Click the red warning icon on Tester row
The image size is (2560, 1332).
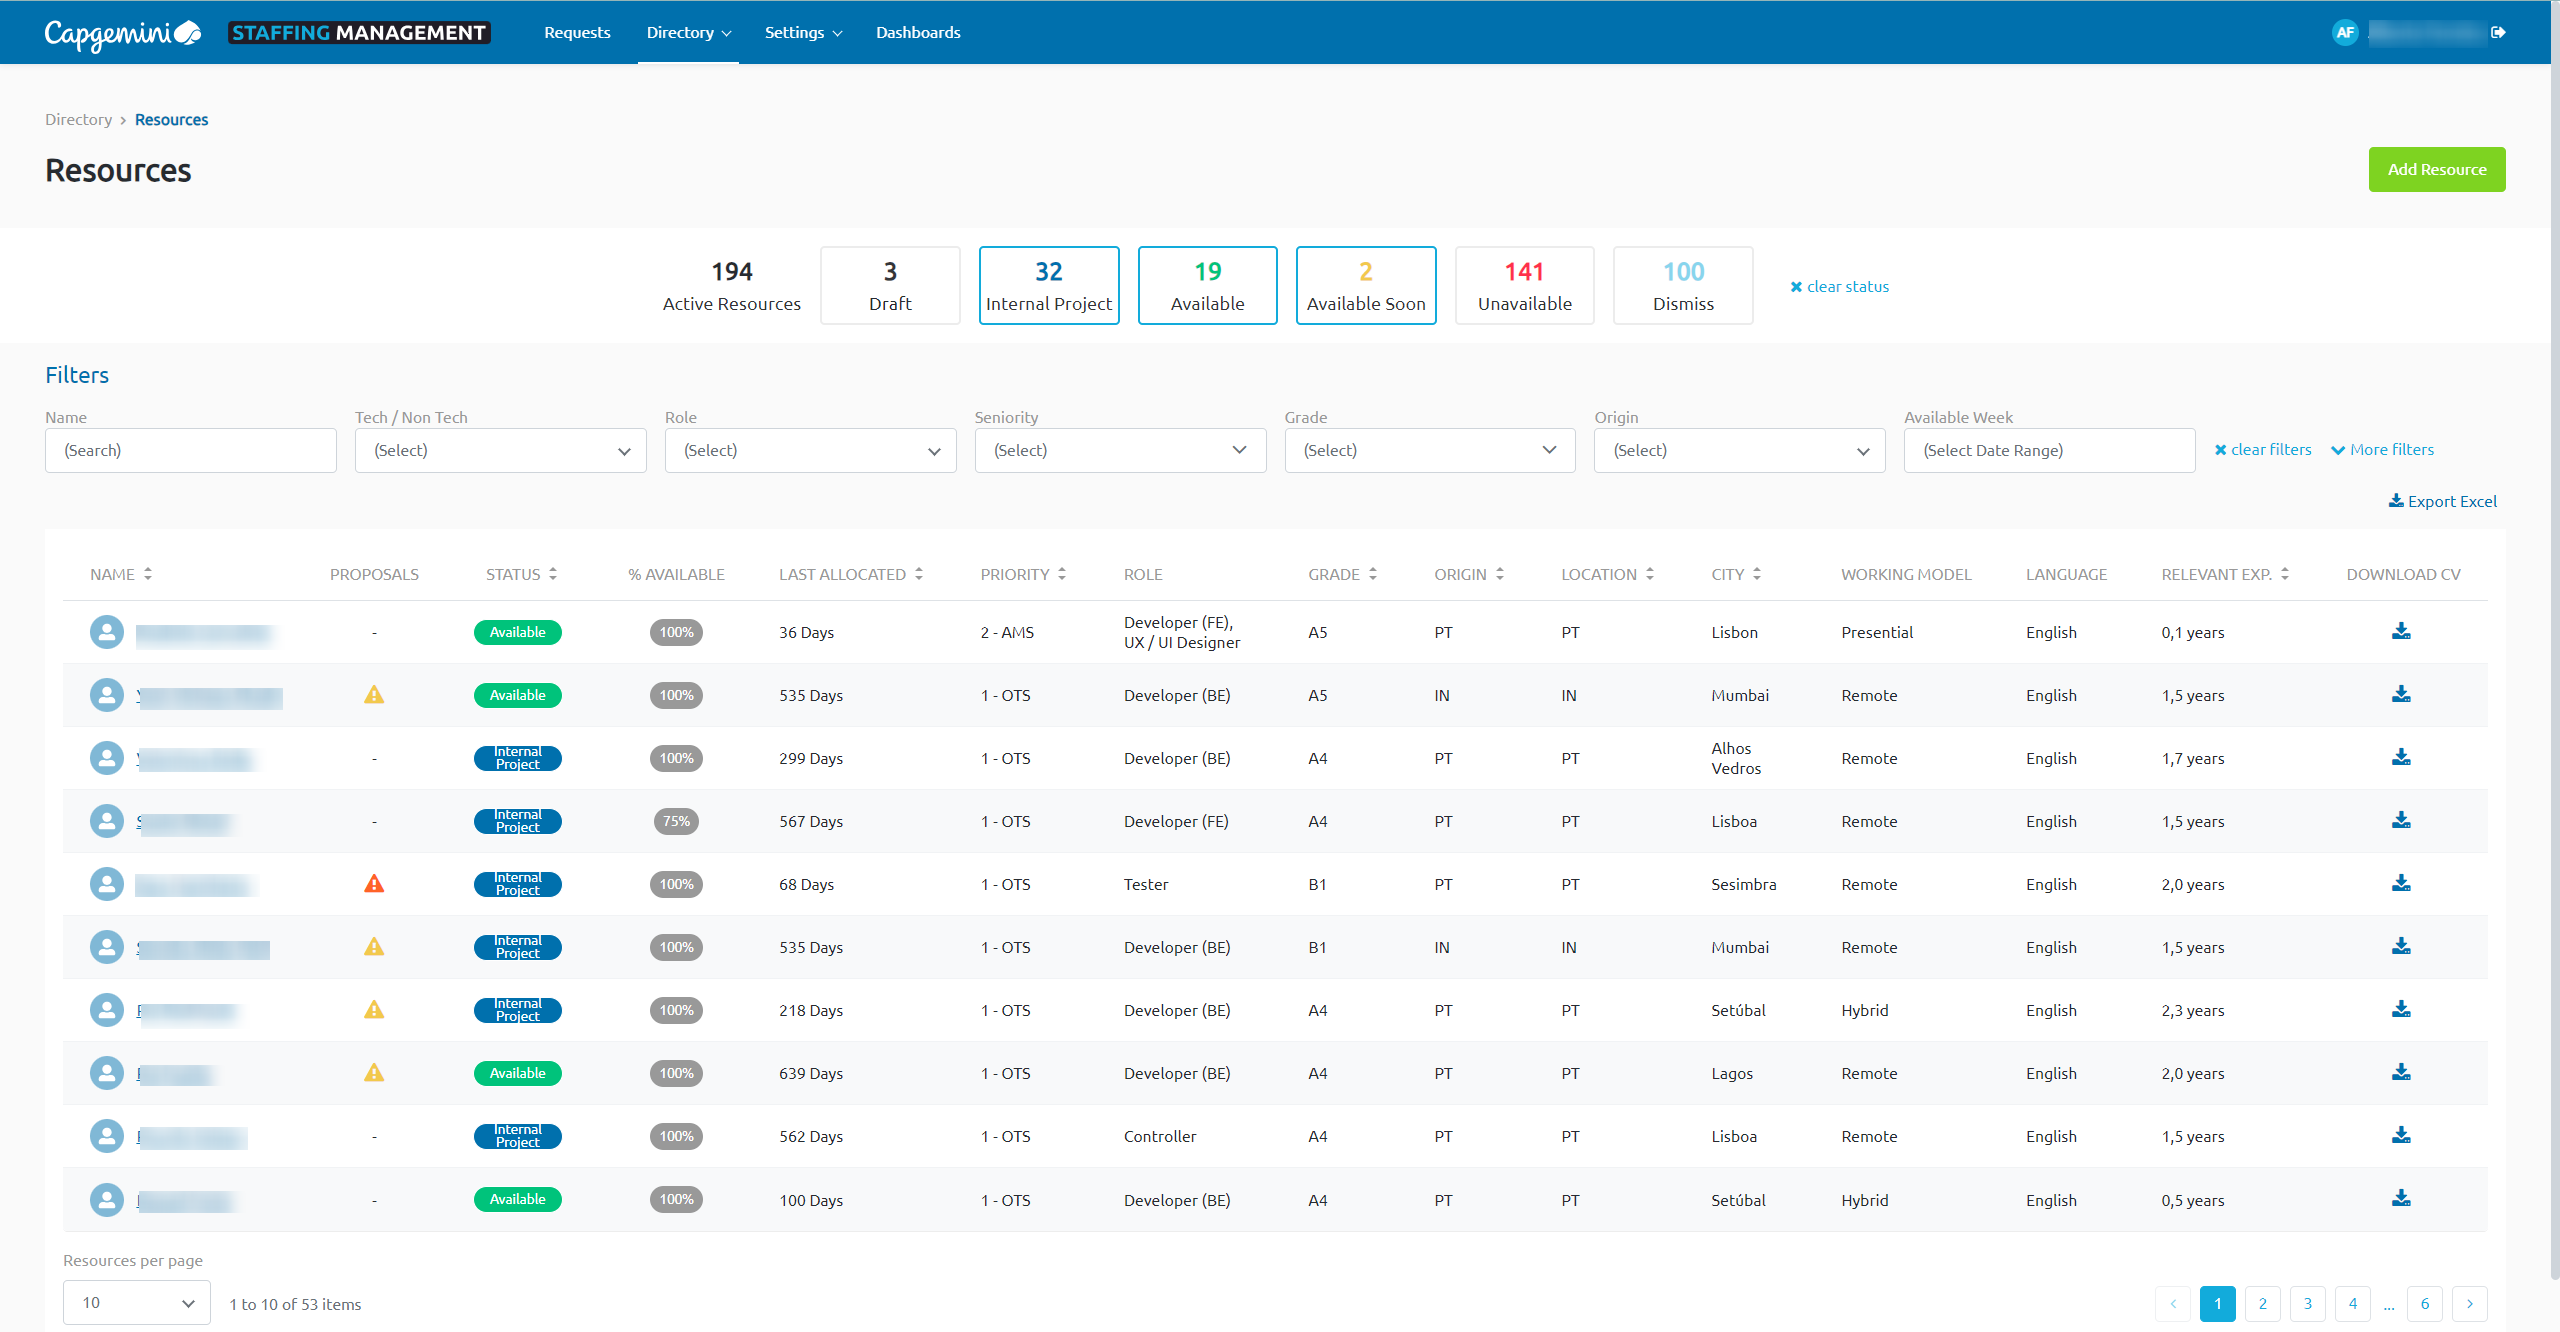[x=374, y=884]
